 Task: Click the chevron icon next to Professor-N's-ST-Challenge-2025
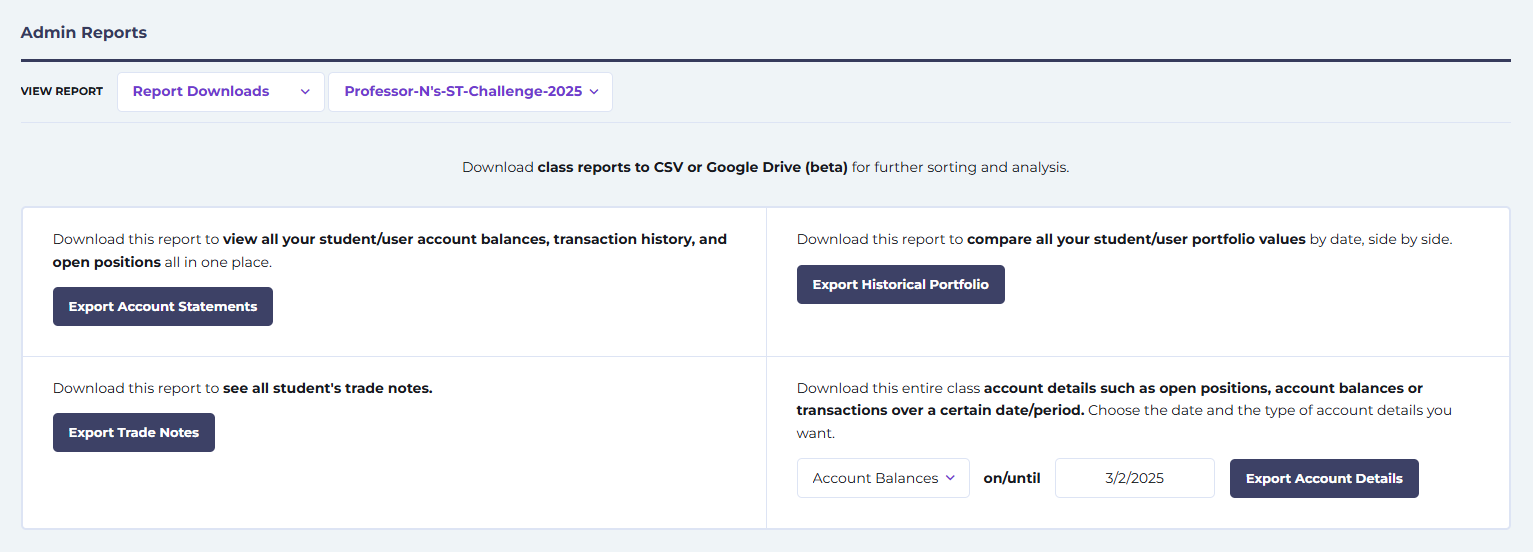(594, 92)
